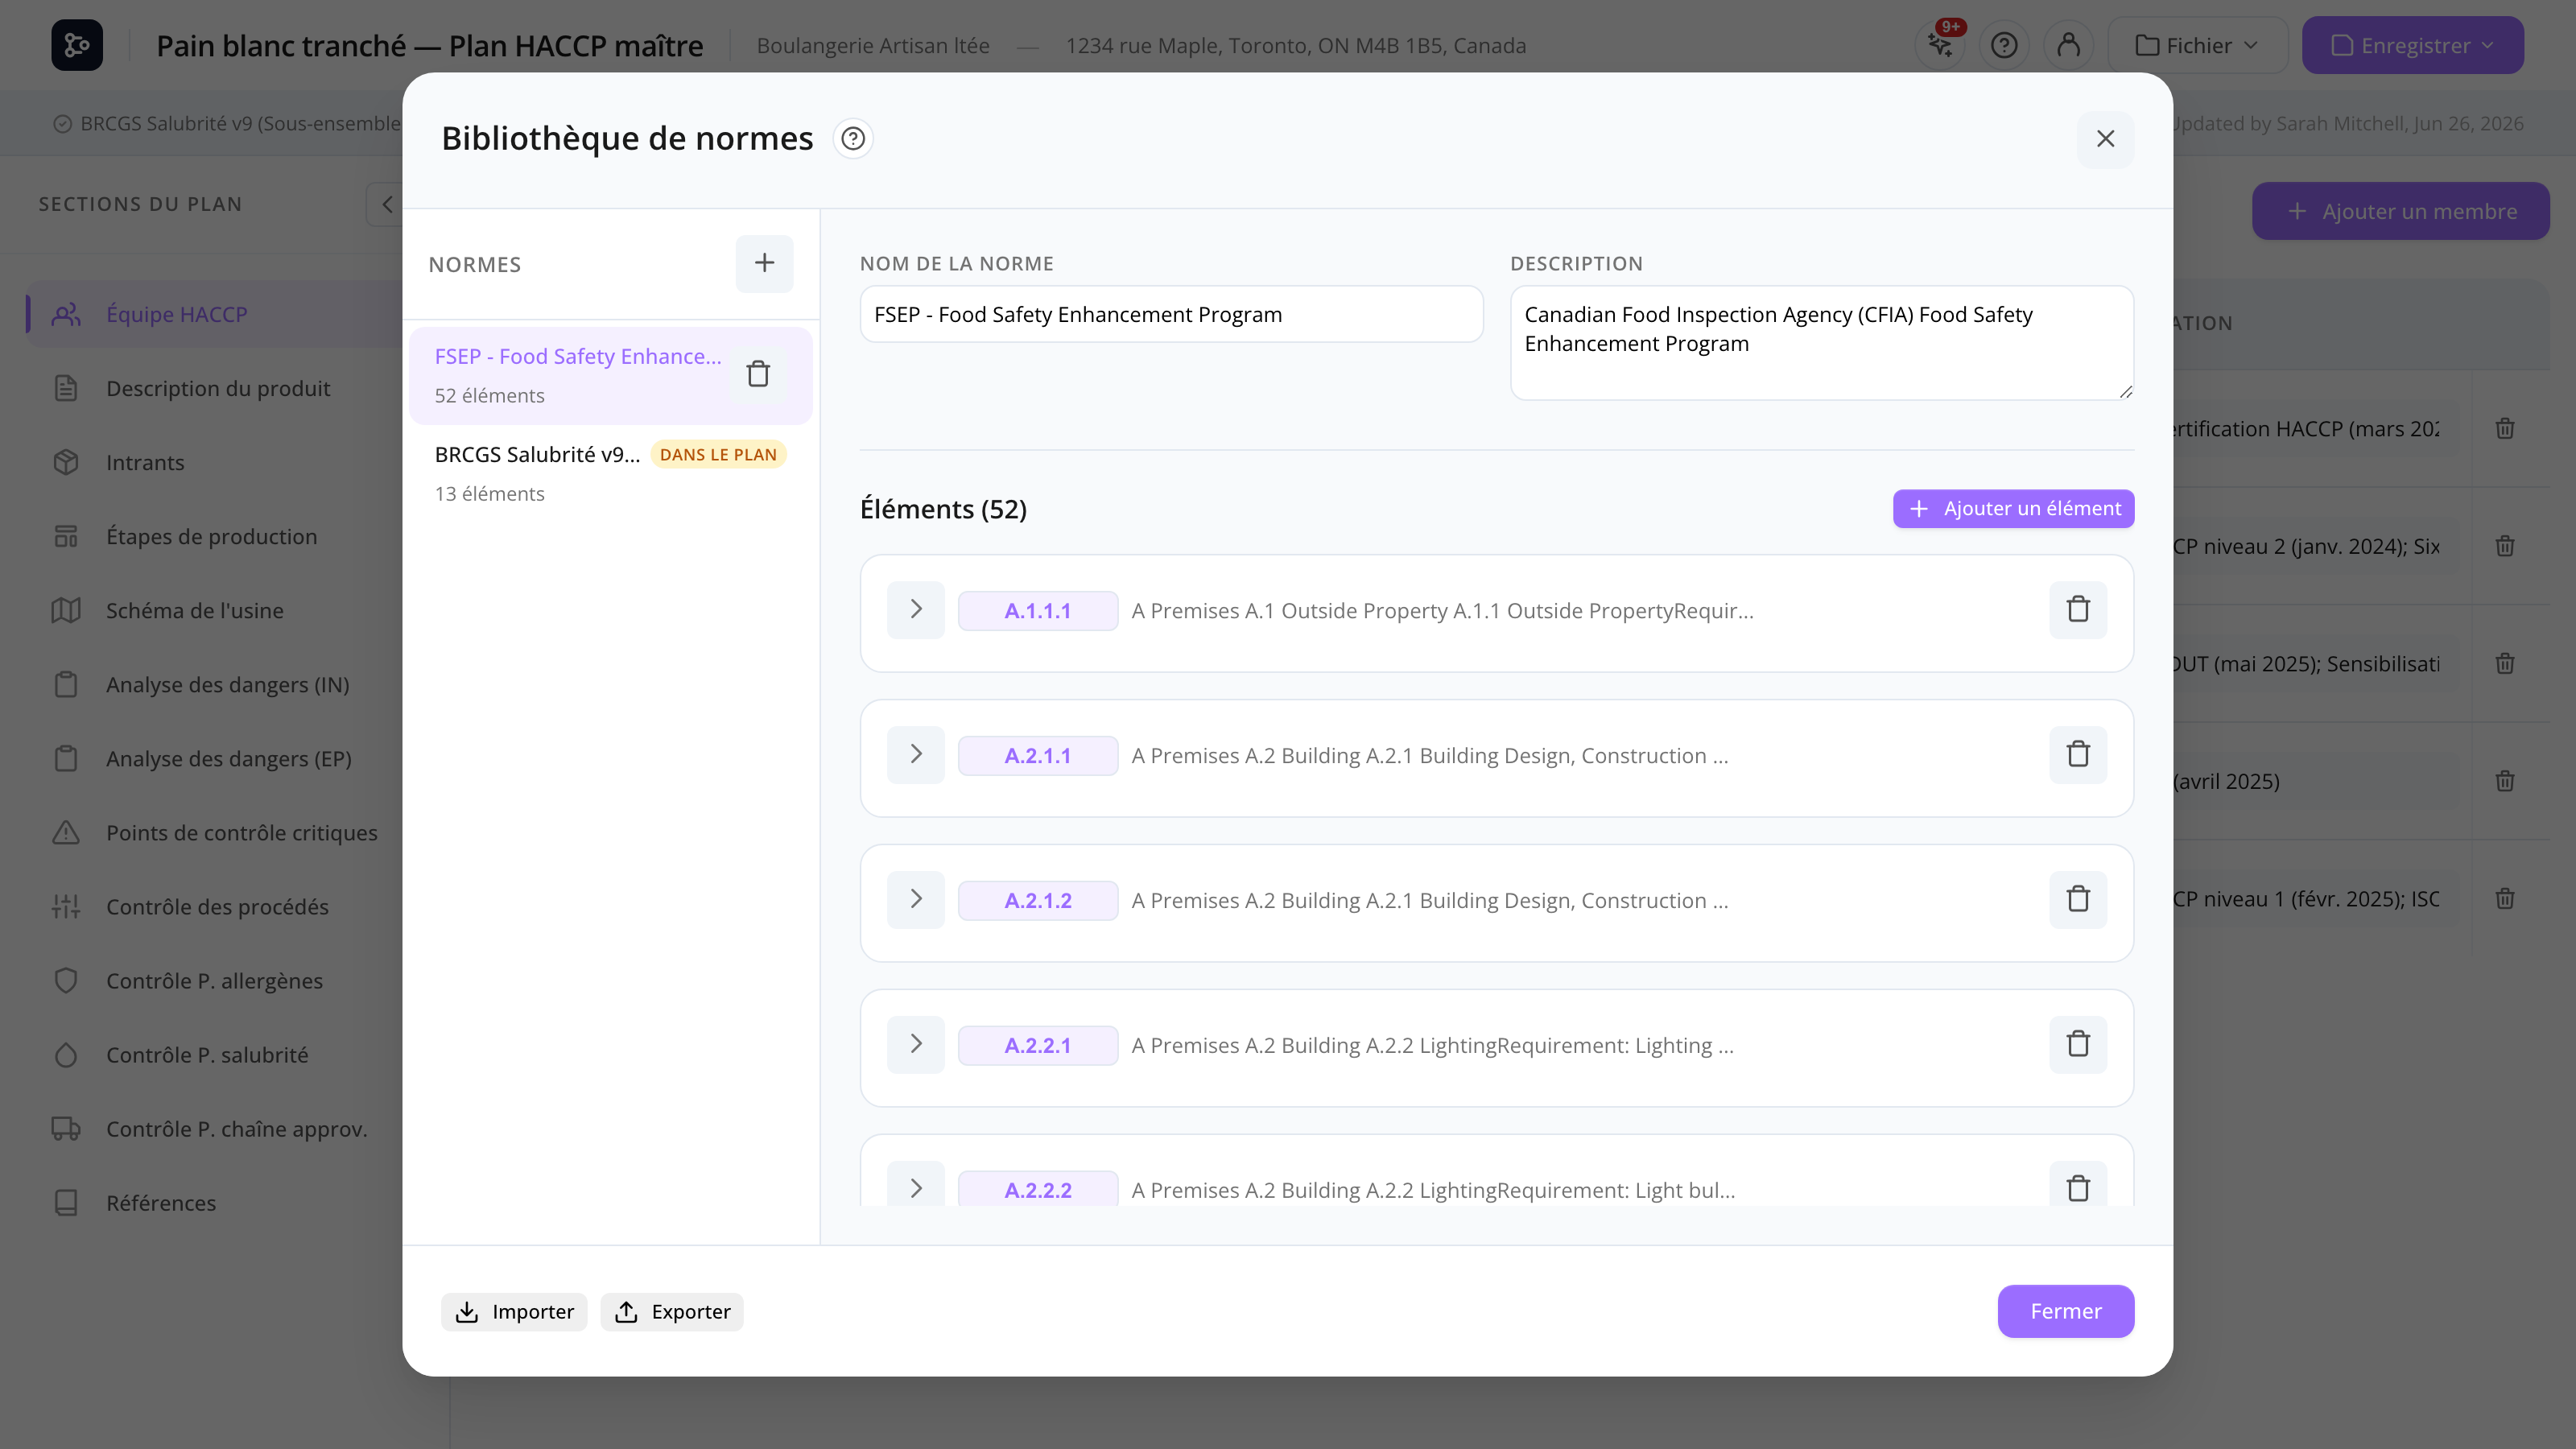Open Analyse des dangers (EP)
The image size is (2576, 1449).
[x=215, y=758]
